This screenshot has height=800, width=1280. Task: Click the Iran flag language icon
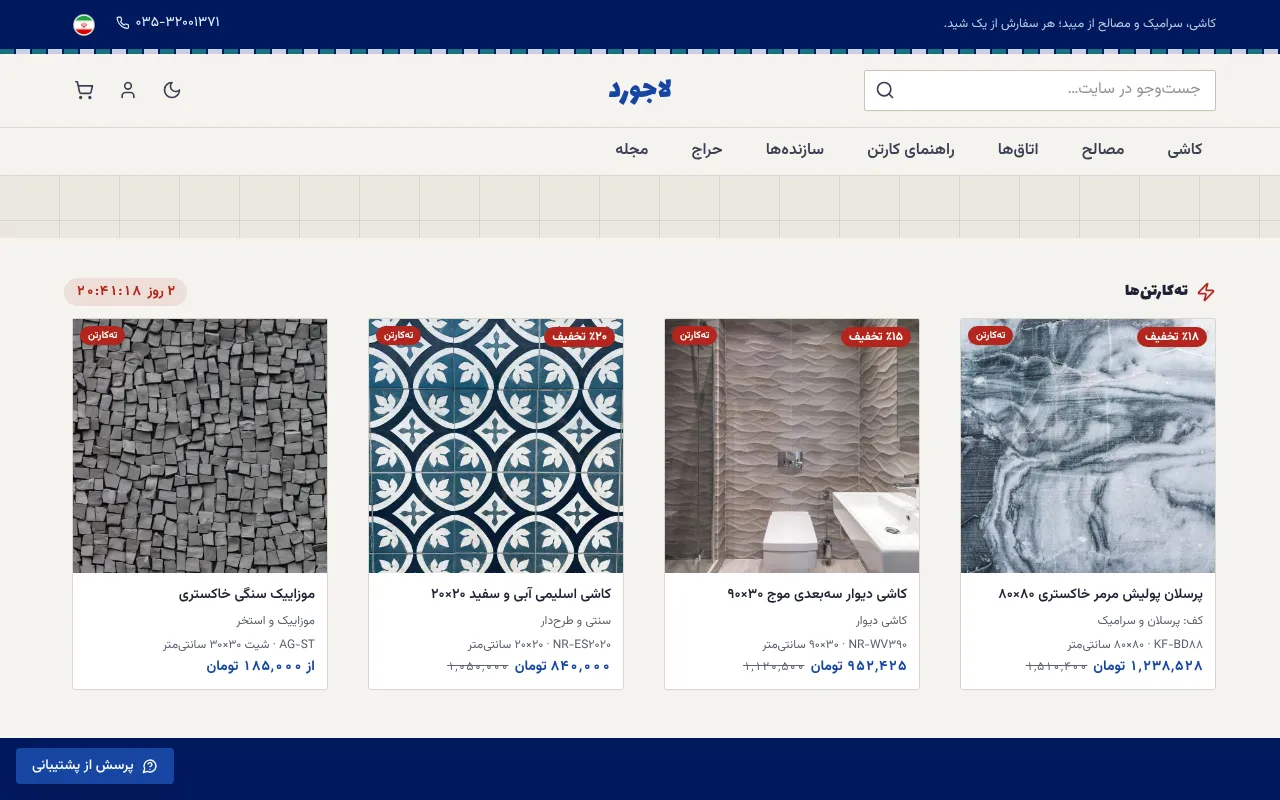coord(84,24)
